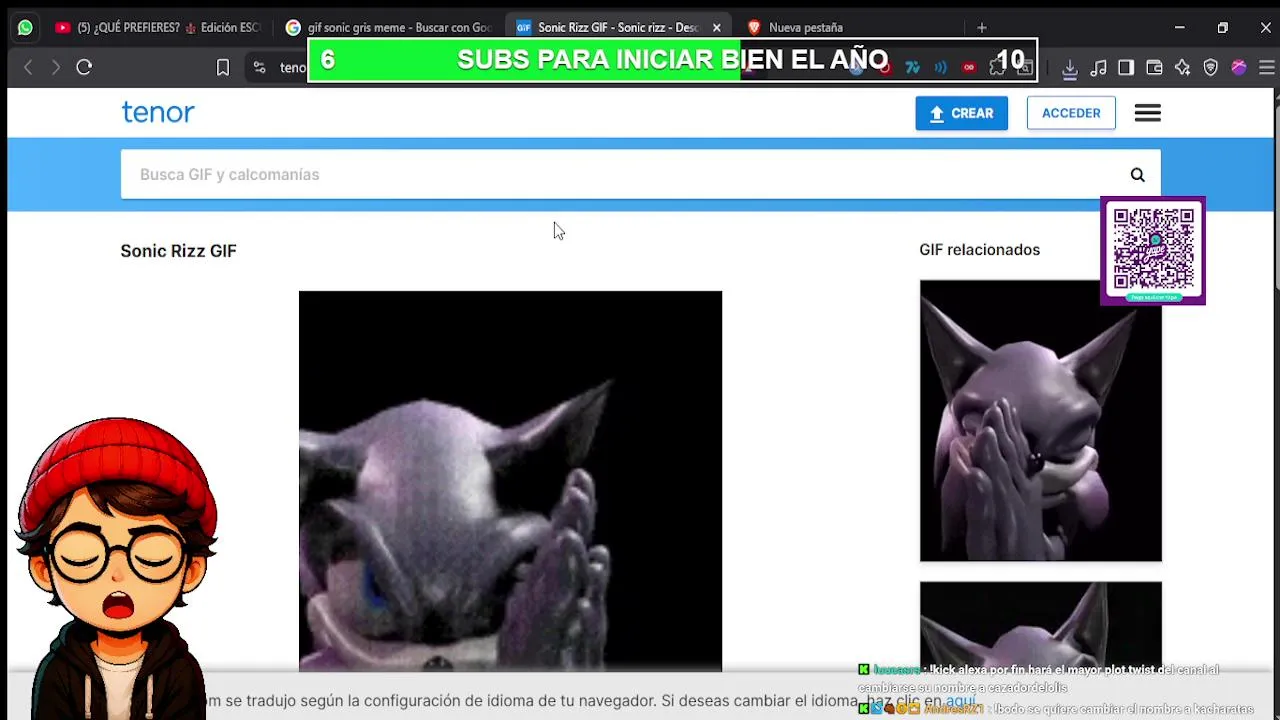Reload the current page
1280x720 pixels.
pyautogui.click(x=84, y=67)
